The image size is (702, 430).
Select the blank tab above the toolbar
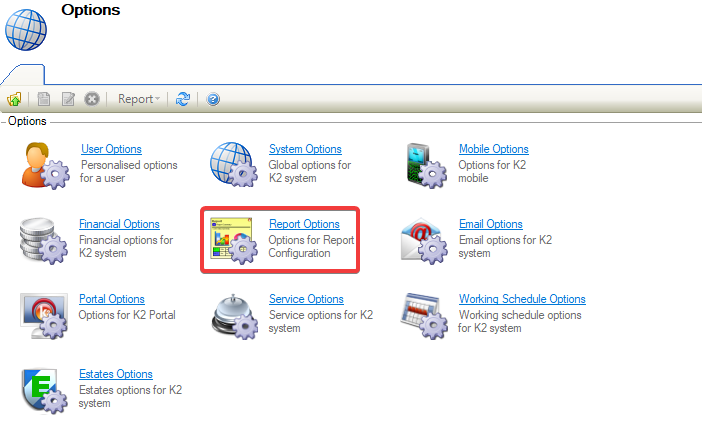[x=22, y=75]
